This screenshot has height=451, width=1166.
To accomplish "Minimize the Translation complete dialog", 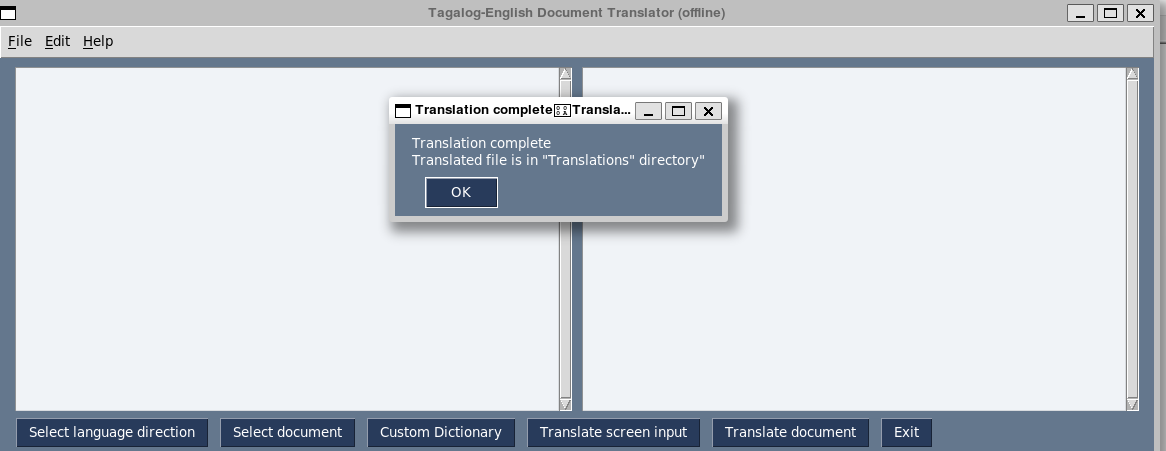I will point(648,111).
